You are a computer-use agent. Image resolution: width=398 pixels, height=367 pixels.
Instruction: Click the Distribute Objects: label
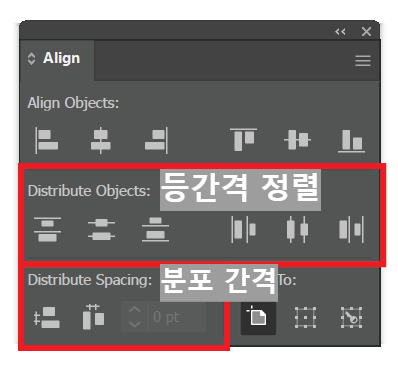click(89, 191)
